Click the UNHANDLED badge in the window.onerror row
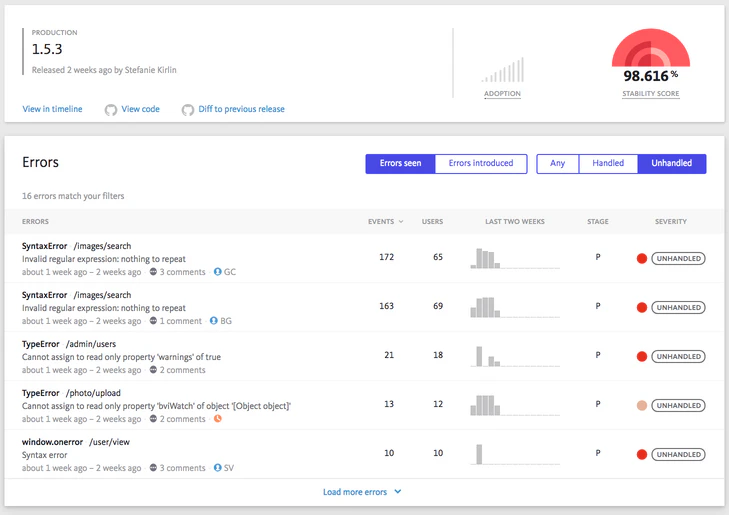The width and height of the screenshot is (729, 515). [x=678, y=455]
